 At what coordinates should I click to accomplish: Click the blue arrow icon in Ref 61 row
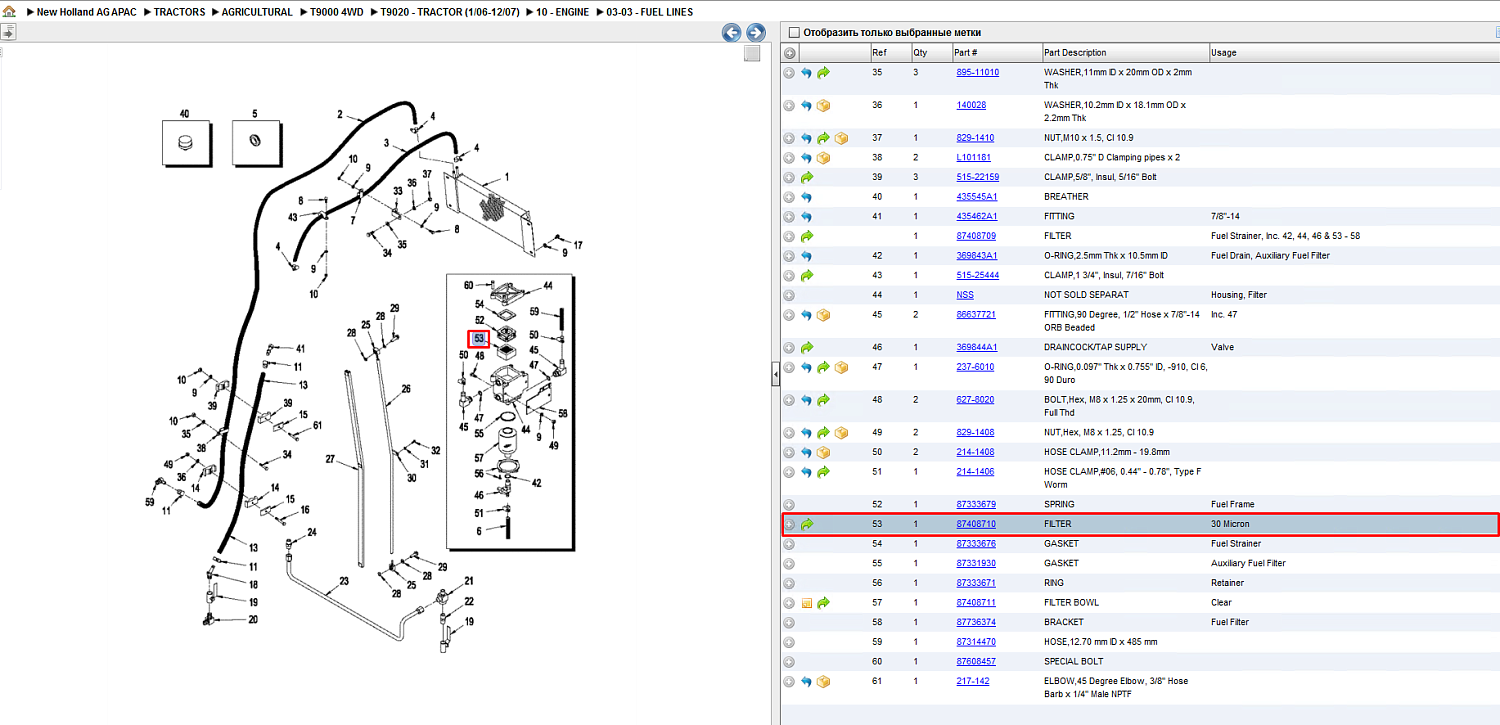[806, 682]
